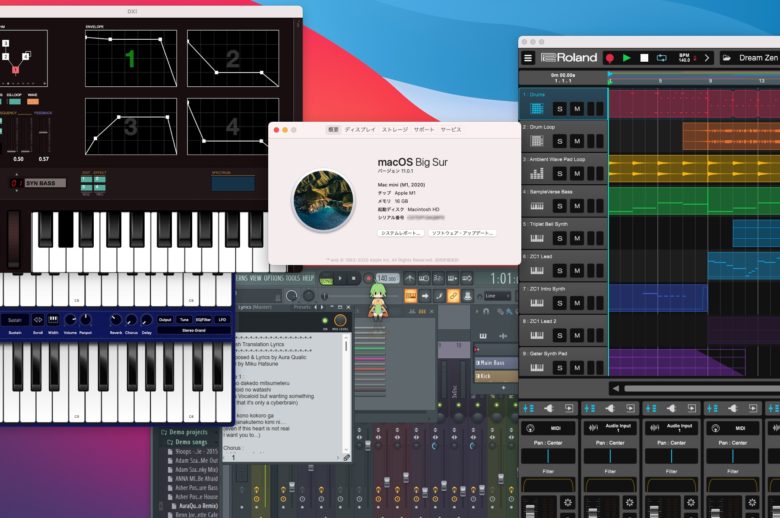The height and width of the screenshot is (518, 780).
Task: Open the Line snap dropdown in FL Studio
Action: 496,296
